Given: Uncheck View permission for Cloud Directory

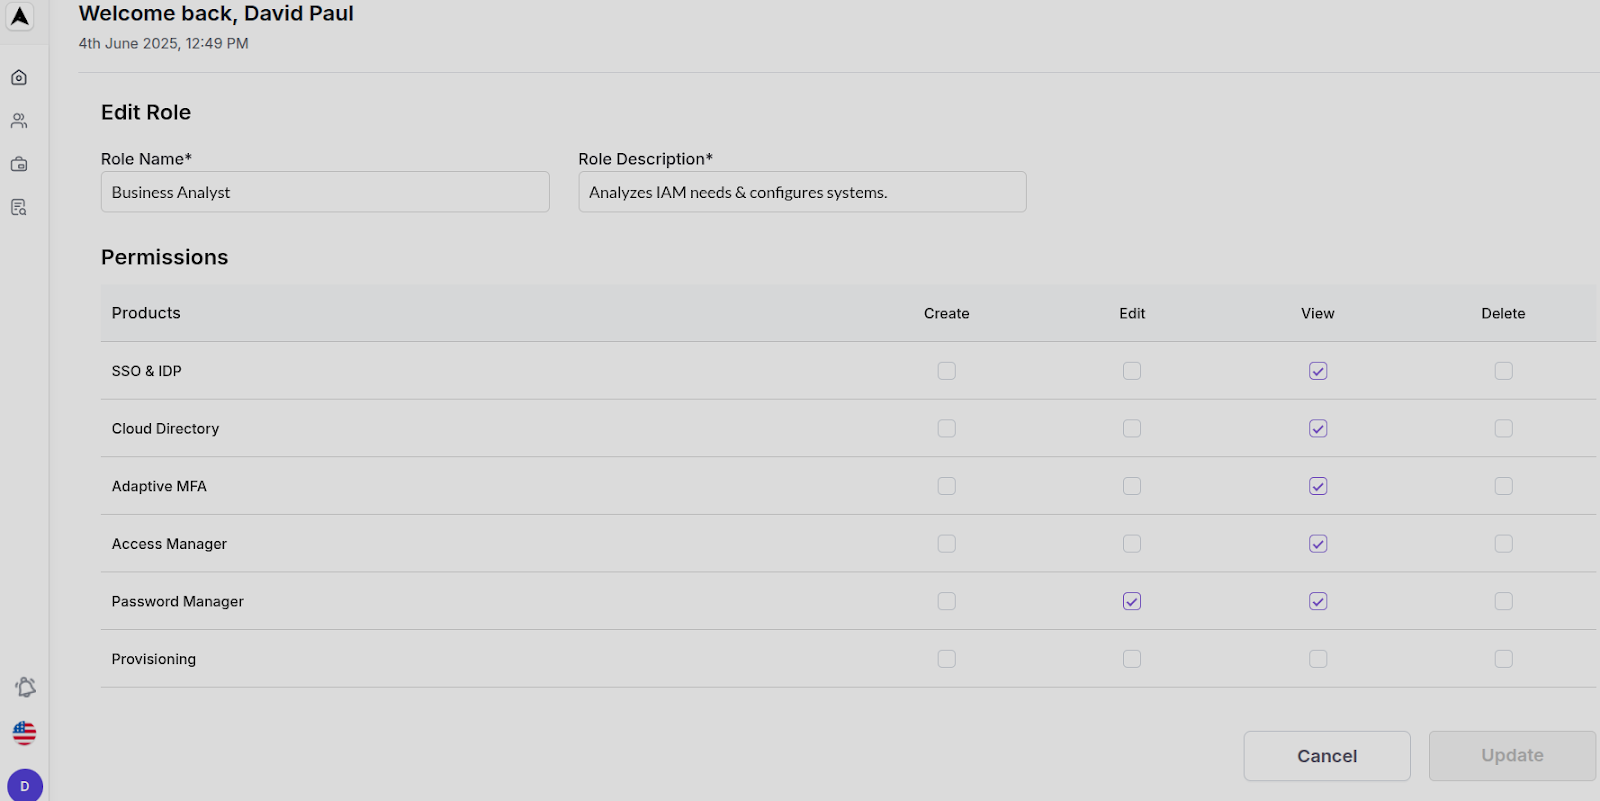Looking at the screenshot, I should coord(1317,428).
